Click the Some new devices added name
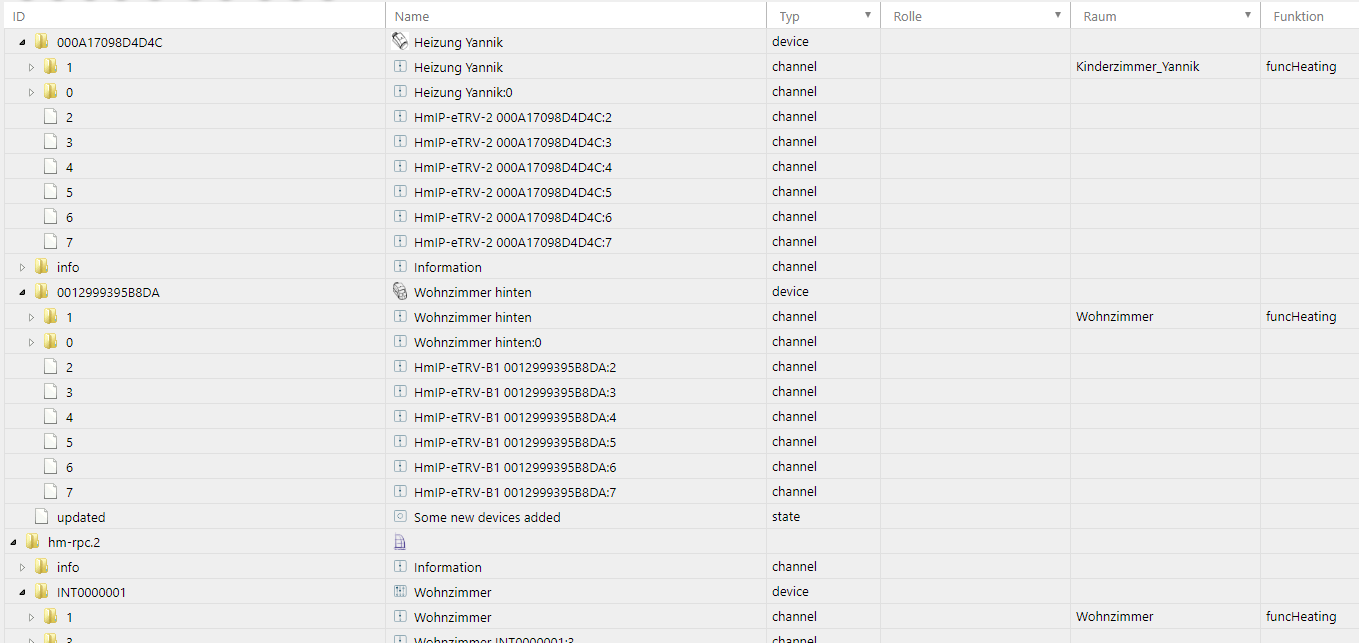This screenshot has width=1359, height=643. click(x=487, y=517)
